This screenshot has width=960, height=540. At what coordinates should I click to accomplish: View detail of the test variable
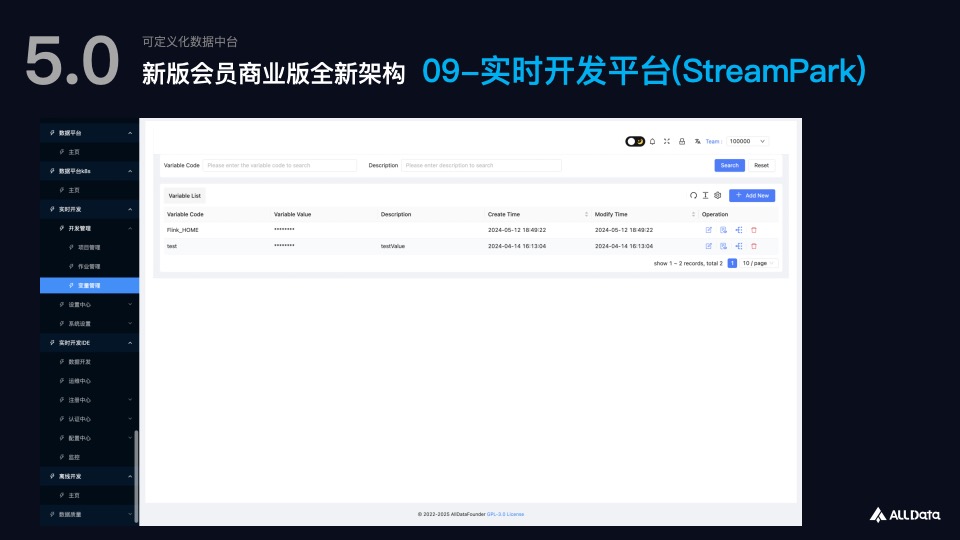[x=723, y=246]
